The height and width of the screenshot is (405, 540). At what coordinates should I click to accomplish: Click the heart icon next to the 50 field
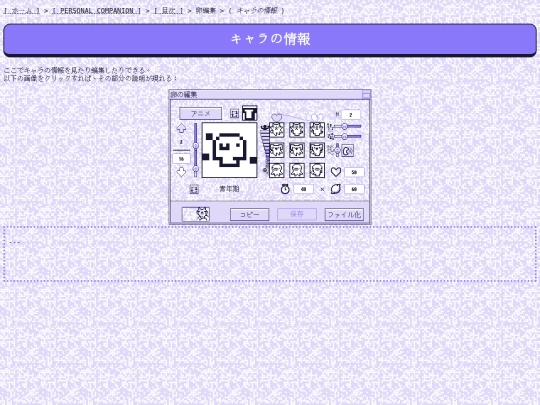pyautogui.click(x=336, y=172)
